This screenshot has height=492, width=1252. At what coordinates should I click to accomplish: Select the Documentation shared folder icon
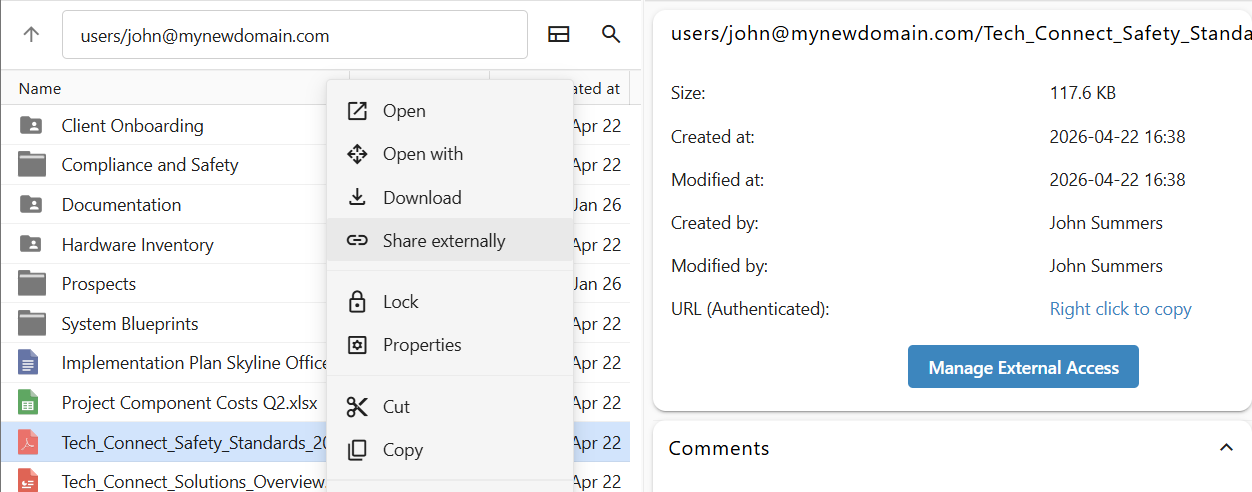tap(32, 205)
